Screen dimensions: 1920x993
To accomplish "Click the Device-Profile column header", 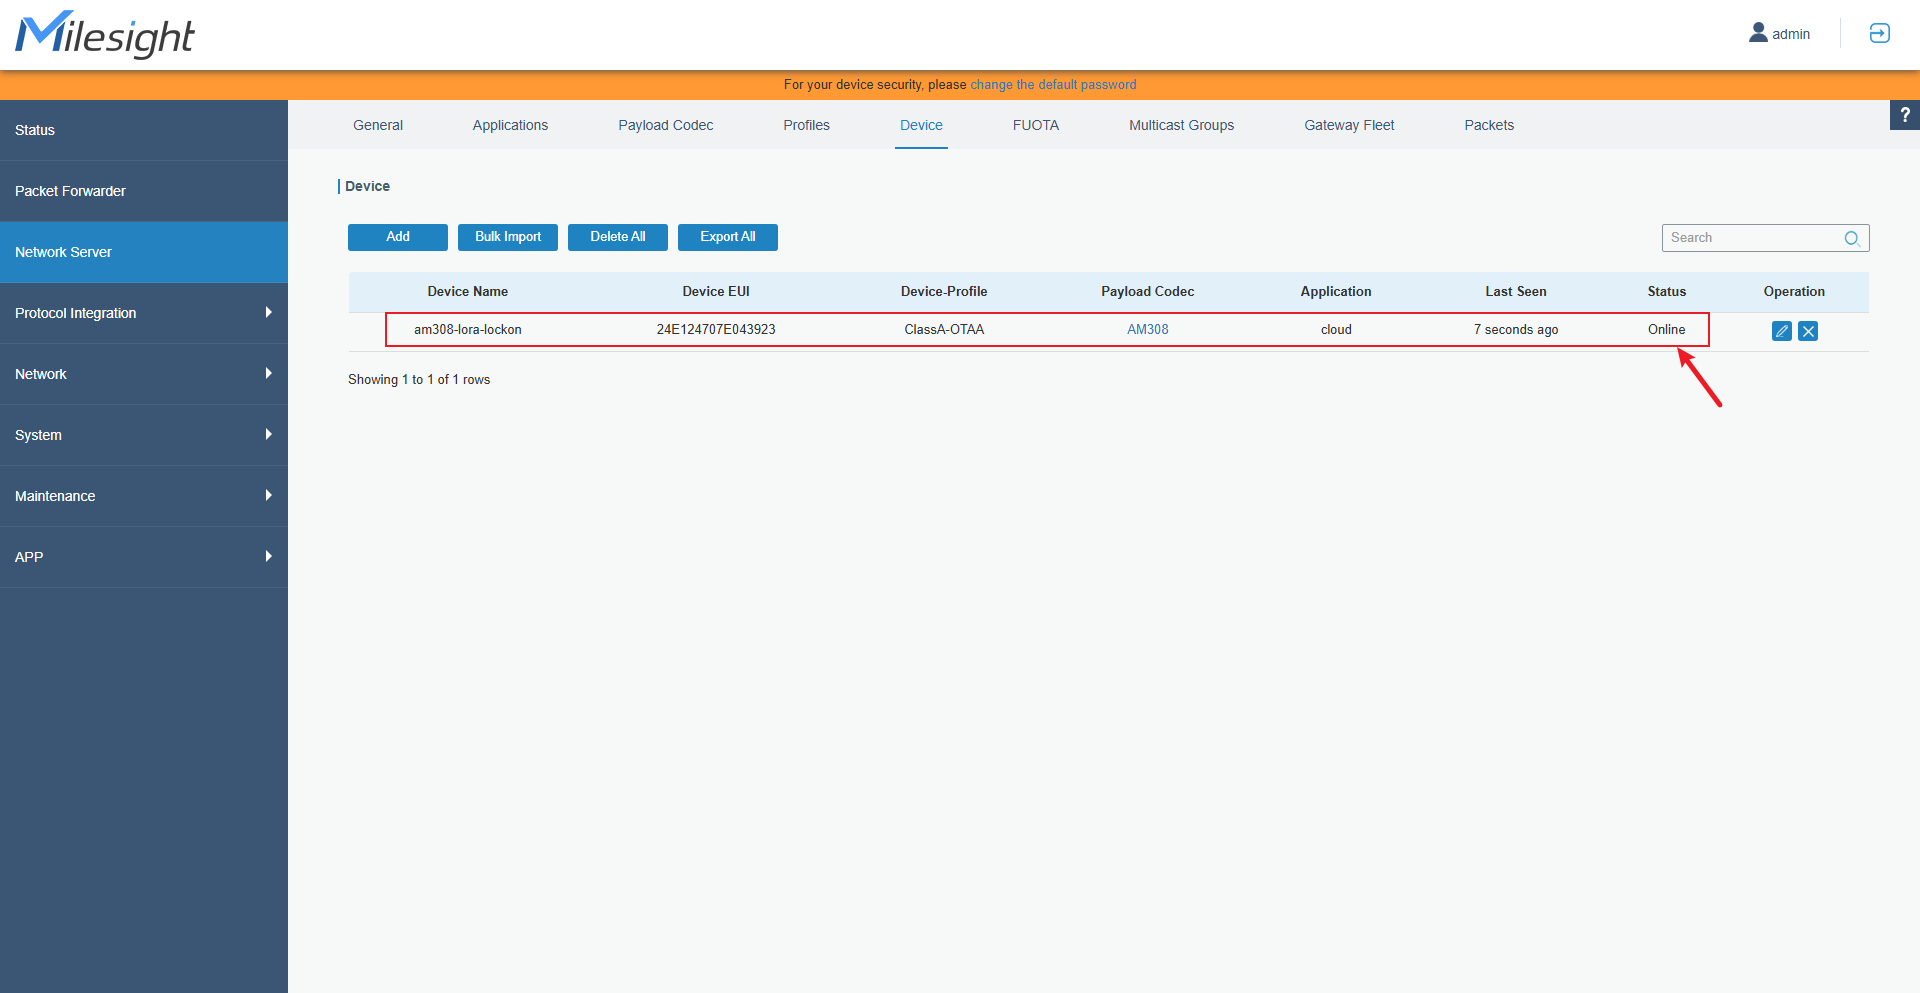I will click(x=944, y=292).
